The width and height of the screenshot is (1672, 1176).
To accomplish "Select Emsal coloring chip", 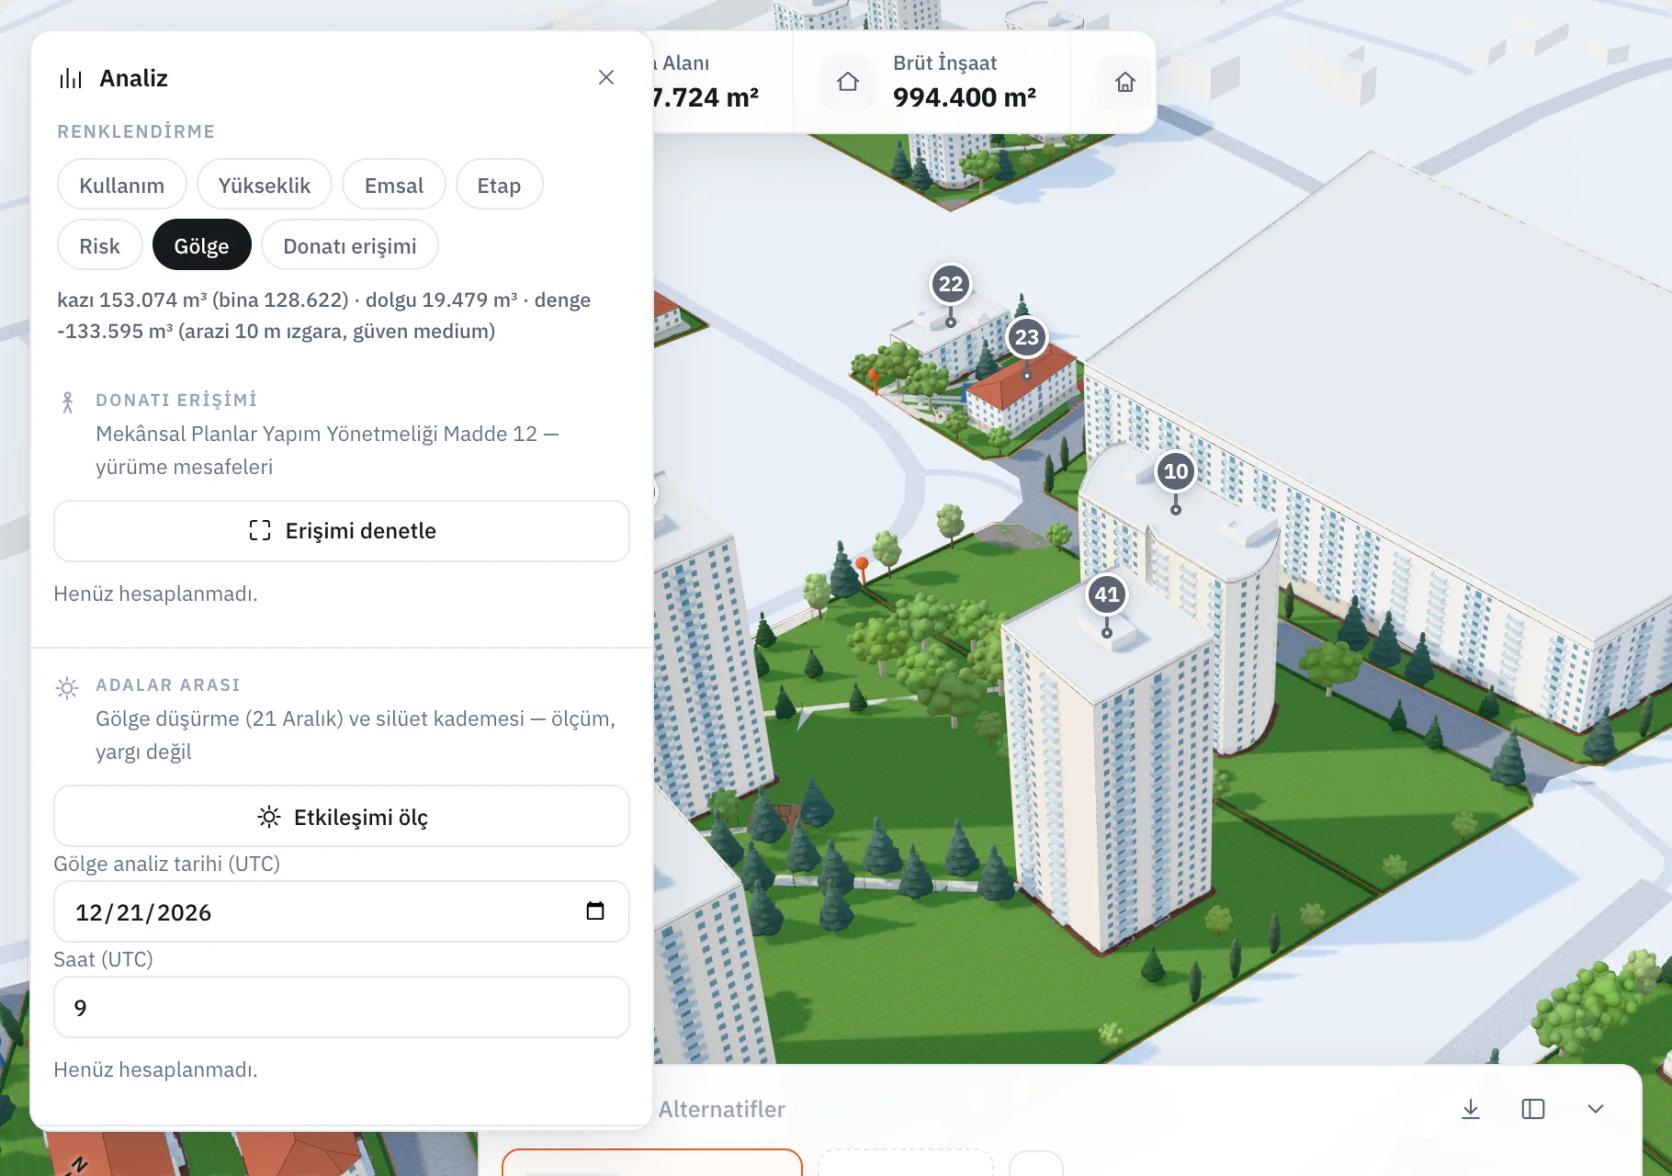I will [394, 185].
